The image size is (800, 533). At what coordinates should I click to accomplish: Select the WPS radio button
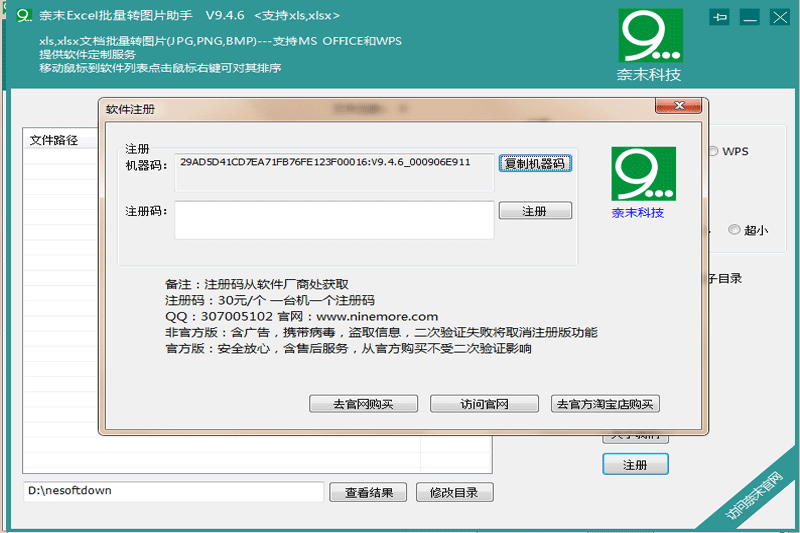coord(713,152)
